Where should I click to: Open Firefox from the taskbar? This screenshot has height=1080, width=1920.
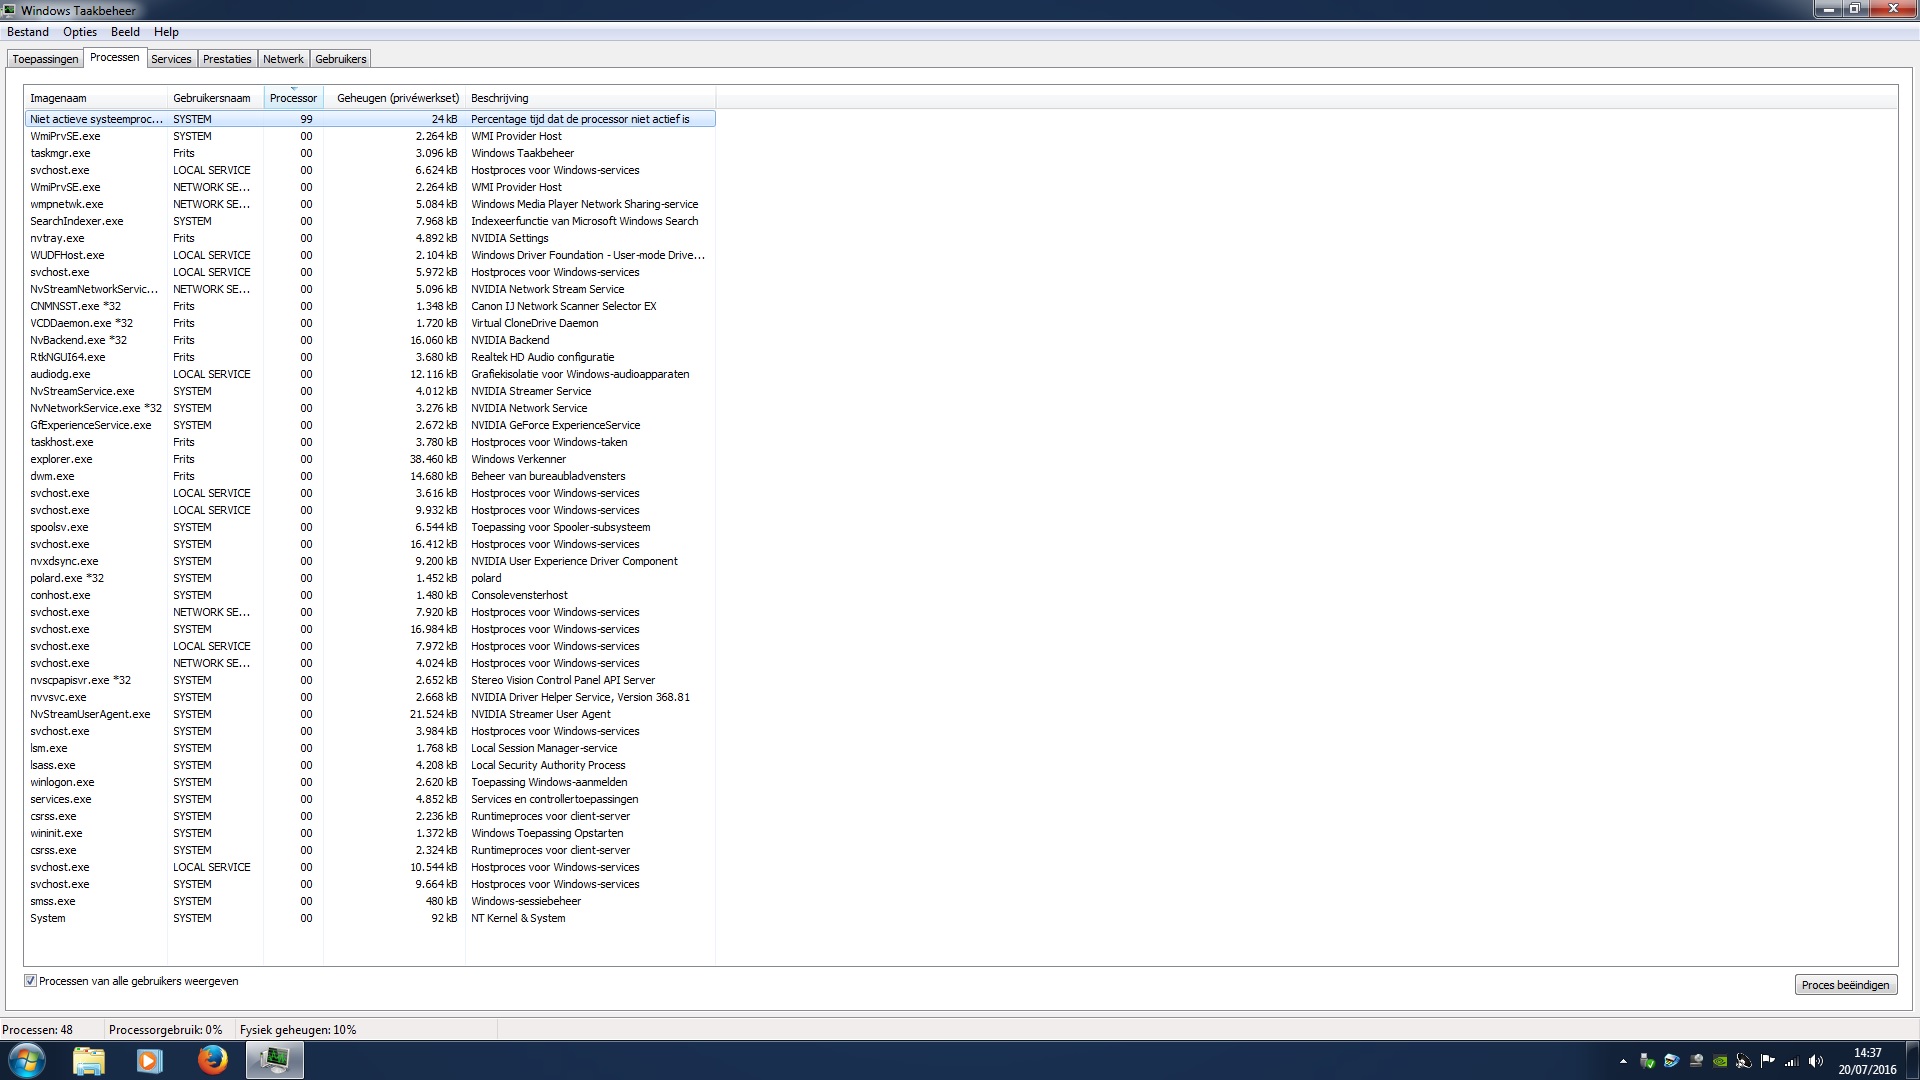tap(212, 1060)
